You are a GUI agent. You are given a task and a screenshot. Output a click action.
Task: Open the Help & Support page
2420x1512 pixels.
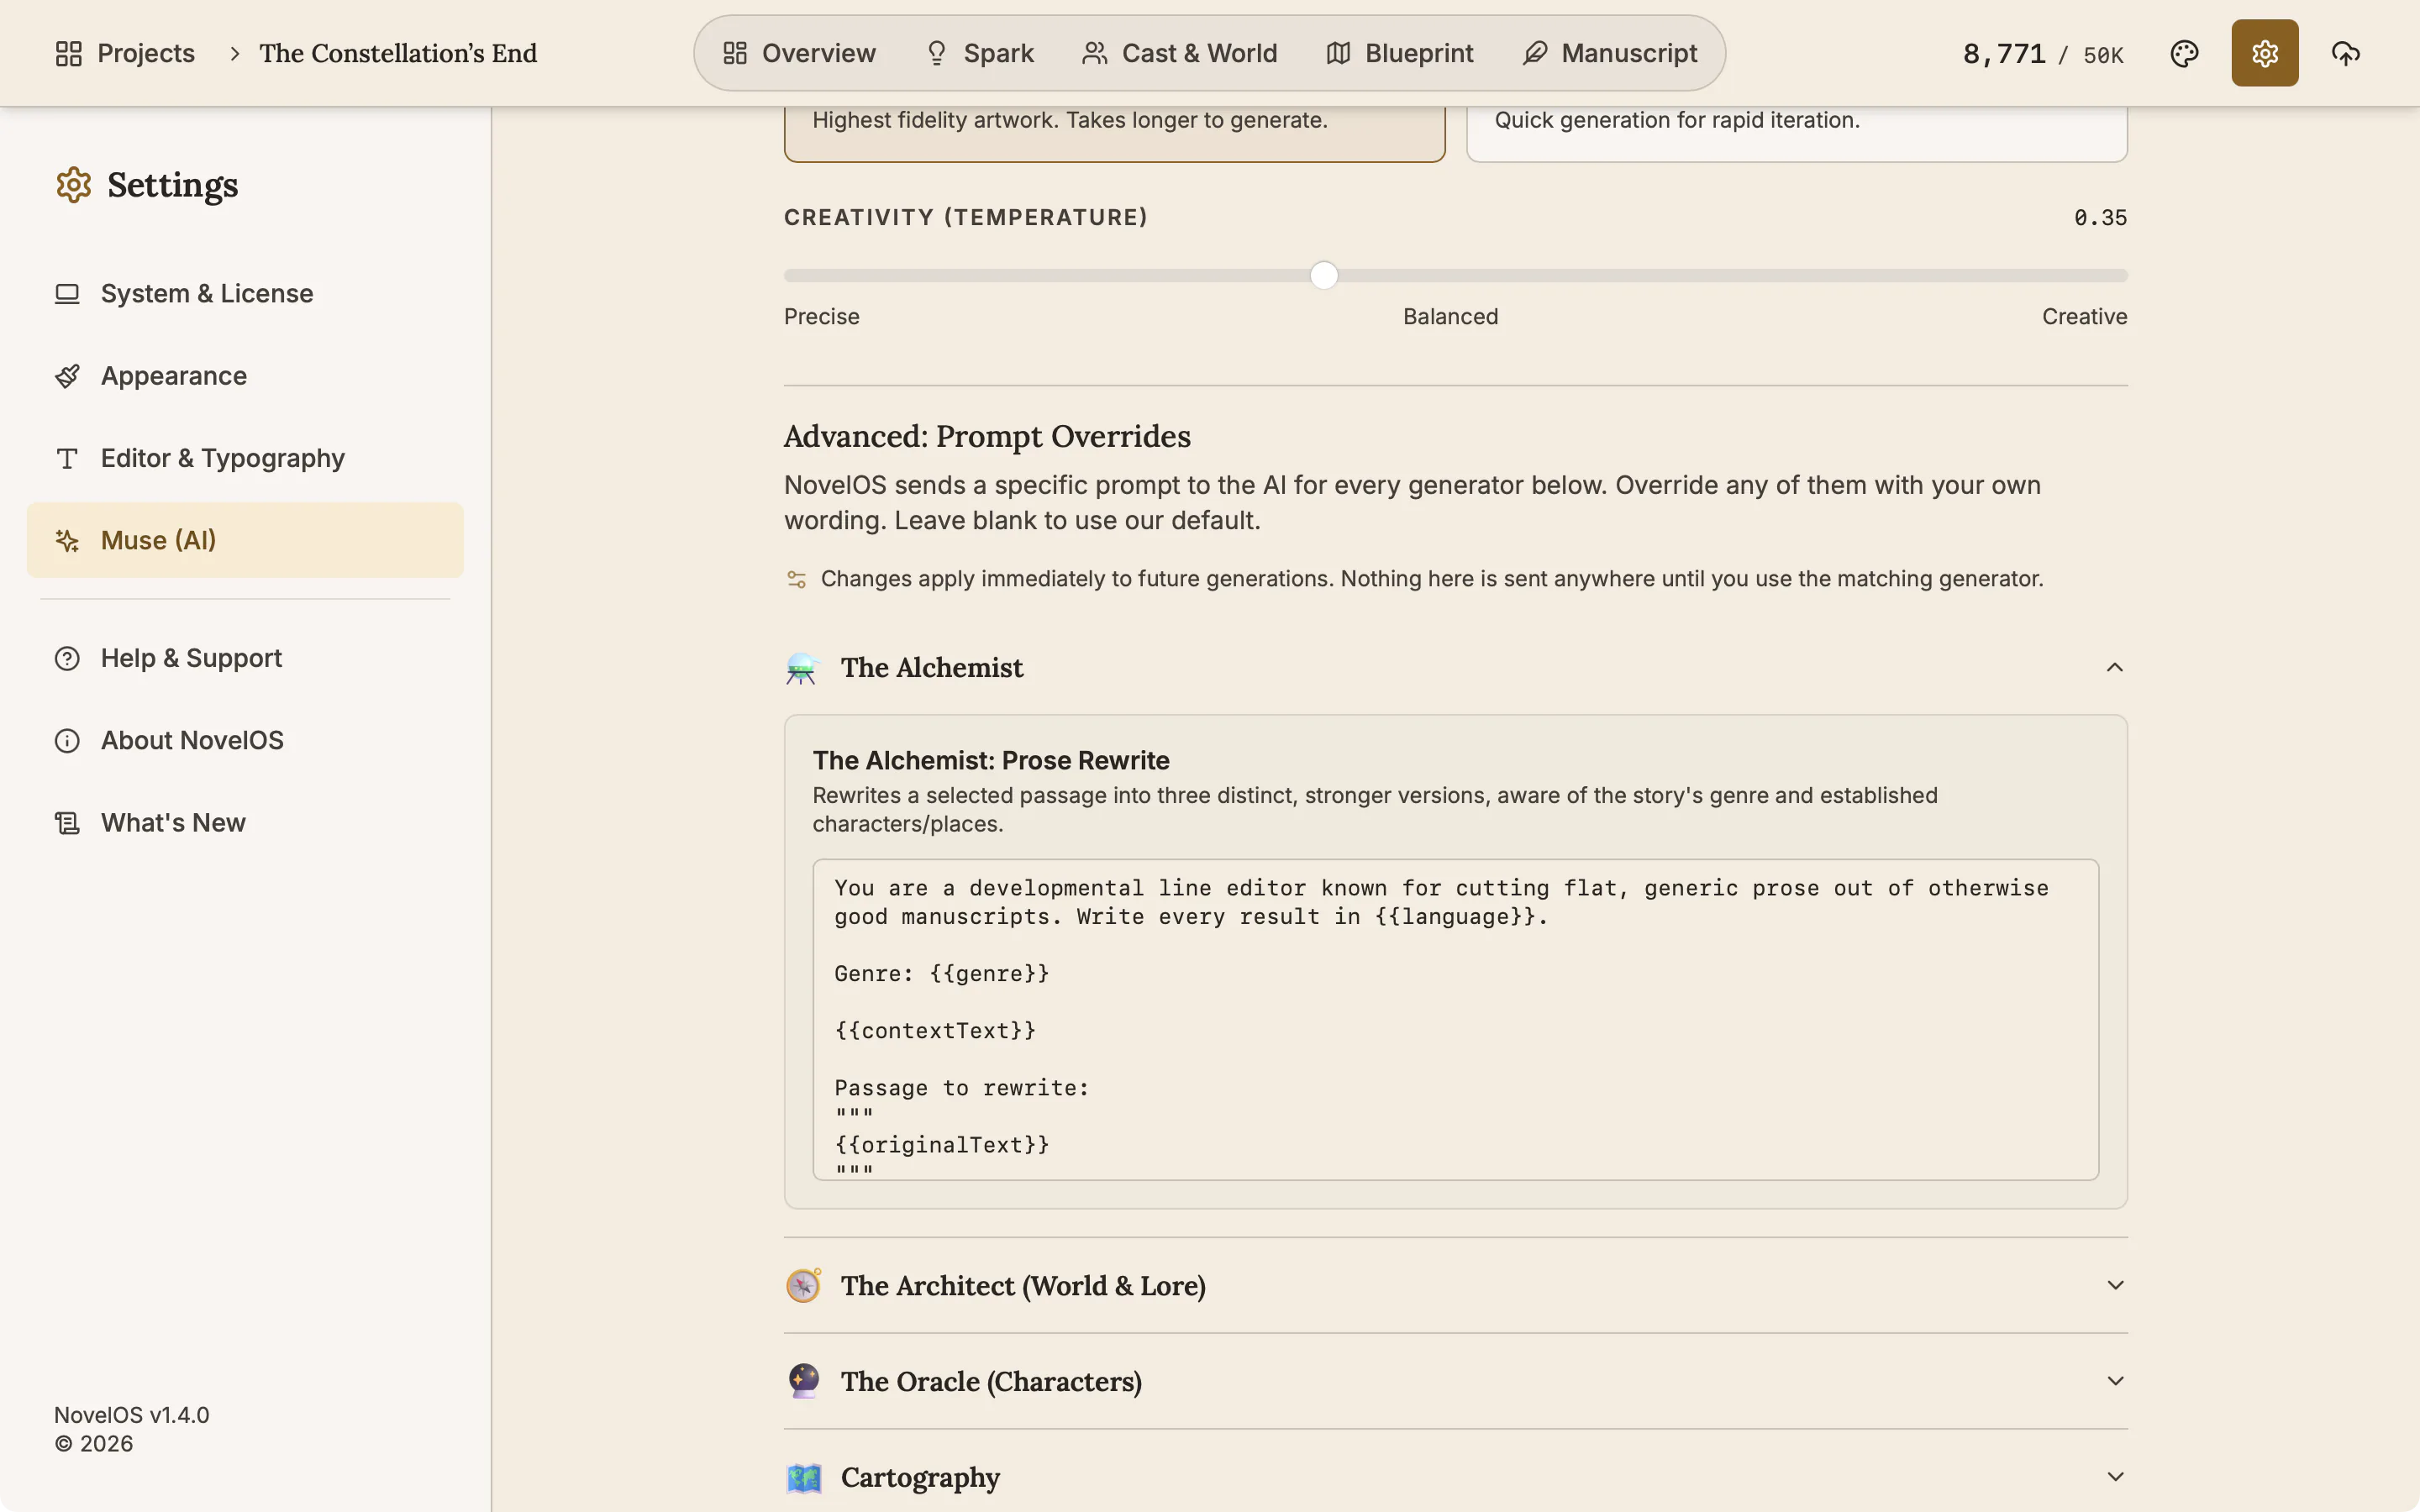[245, 659]
